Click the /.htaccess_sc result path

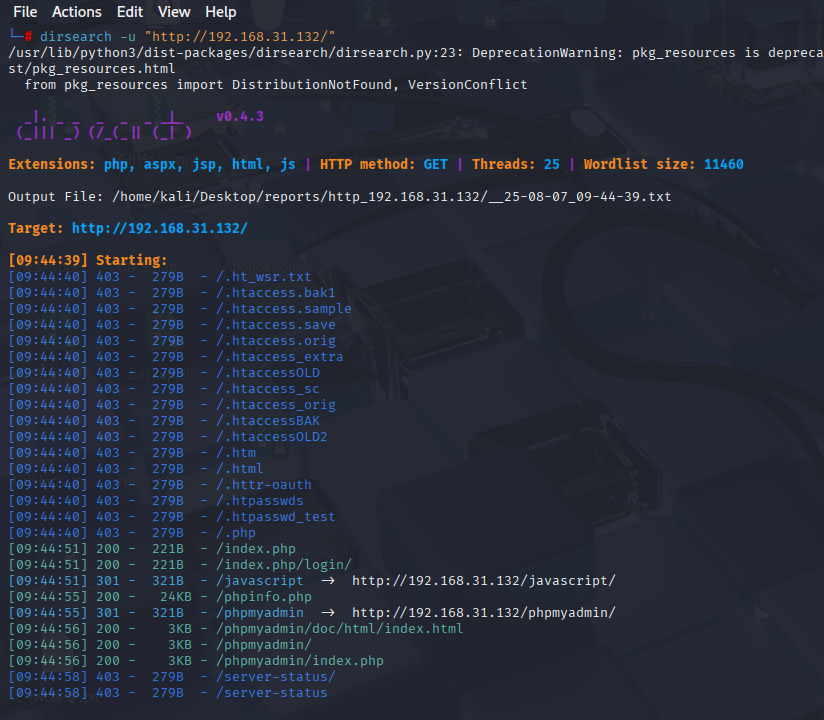tap(268, 389)
